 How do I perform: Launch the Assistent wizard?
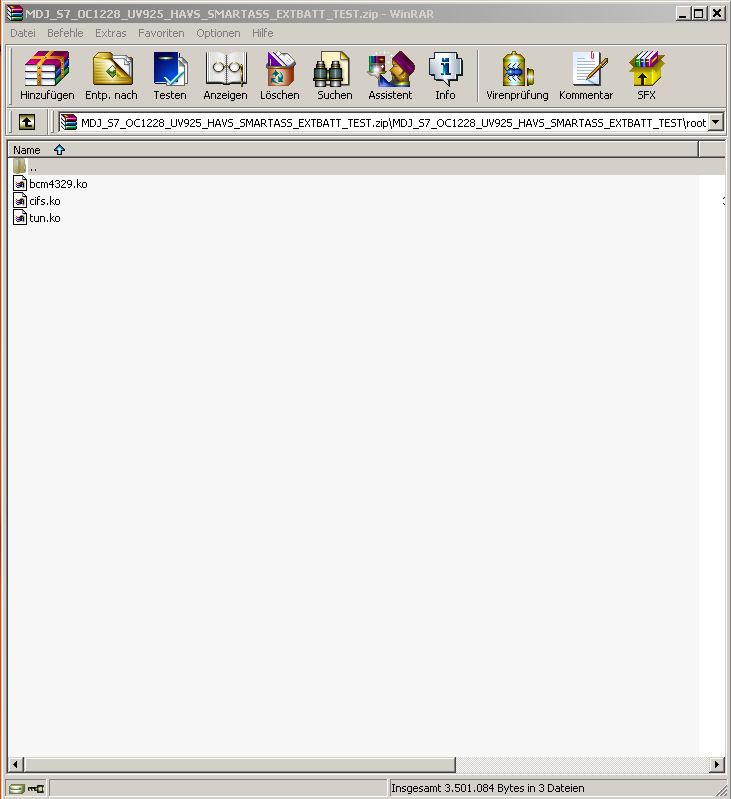click(x=391, y=69)
